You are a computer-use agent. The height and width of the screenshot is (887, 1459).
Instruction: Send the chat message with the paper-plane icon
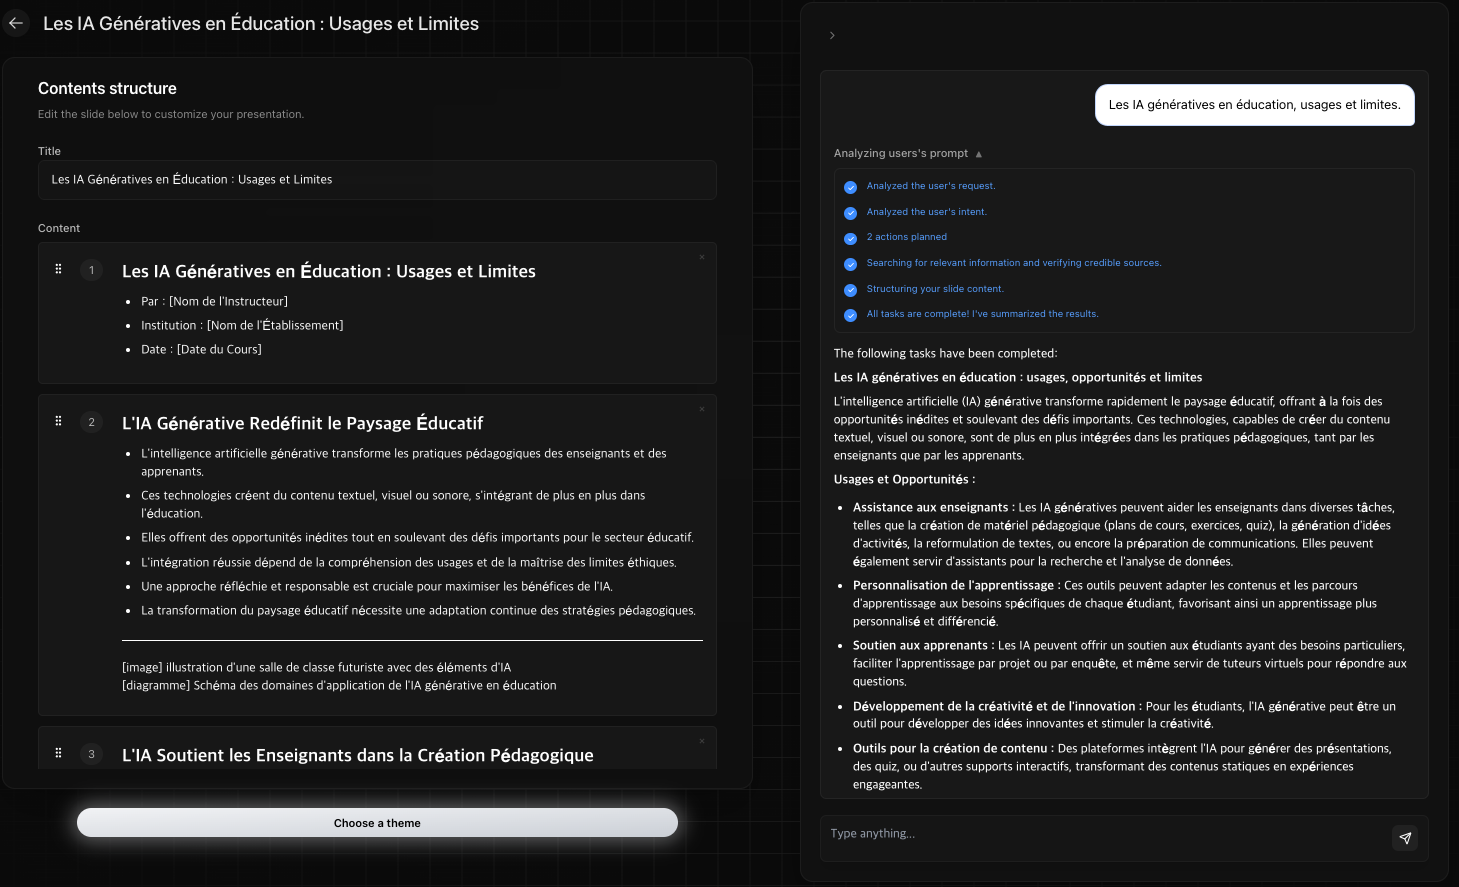1405,838
